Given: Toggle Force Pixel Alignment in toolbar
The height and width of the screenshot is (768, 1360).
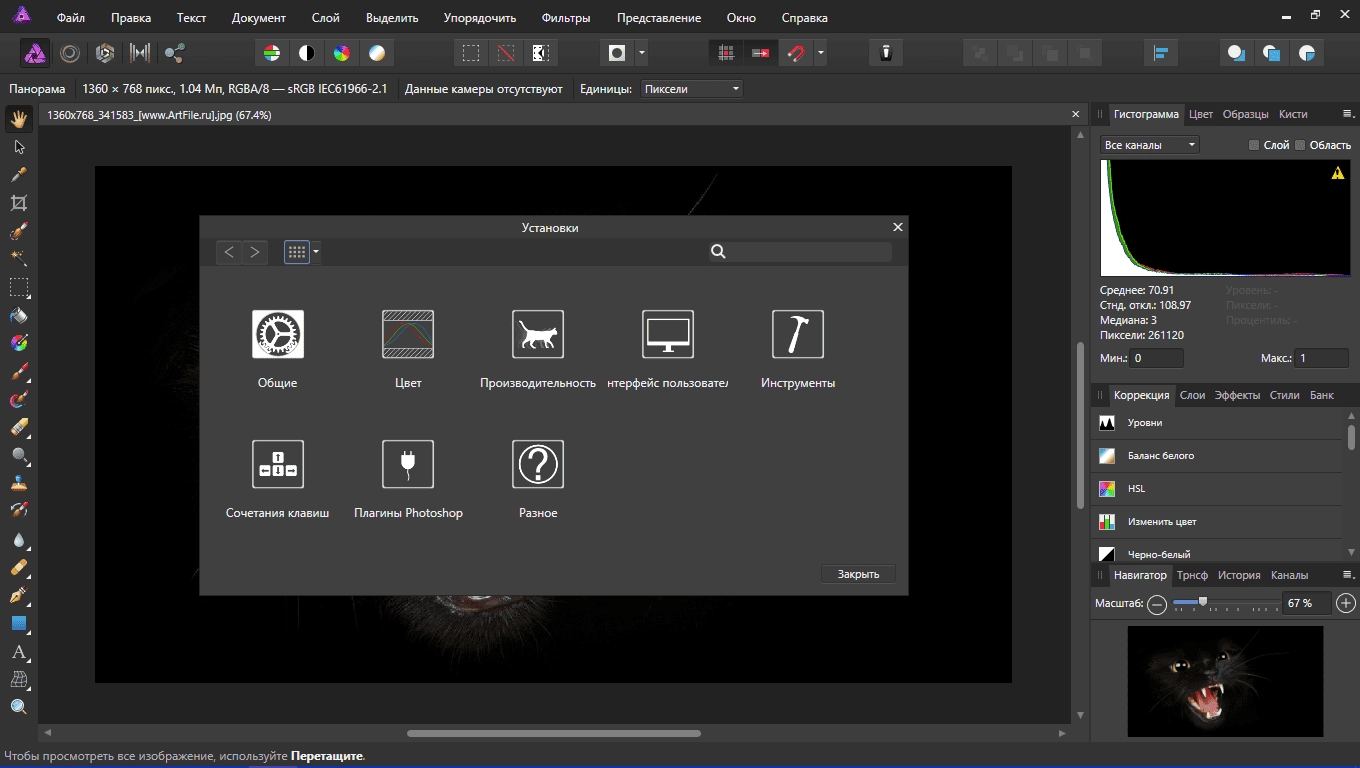Looking at the screenshot, I should click(726, 53).
